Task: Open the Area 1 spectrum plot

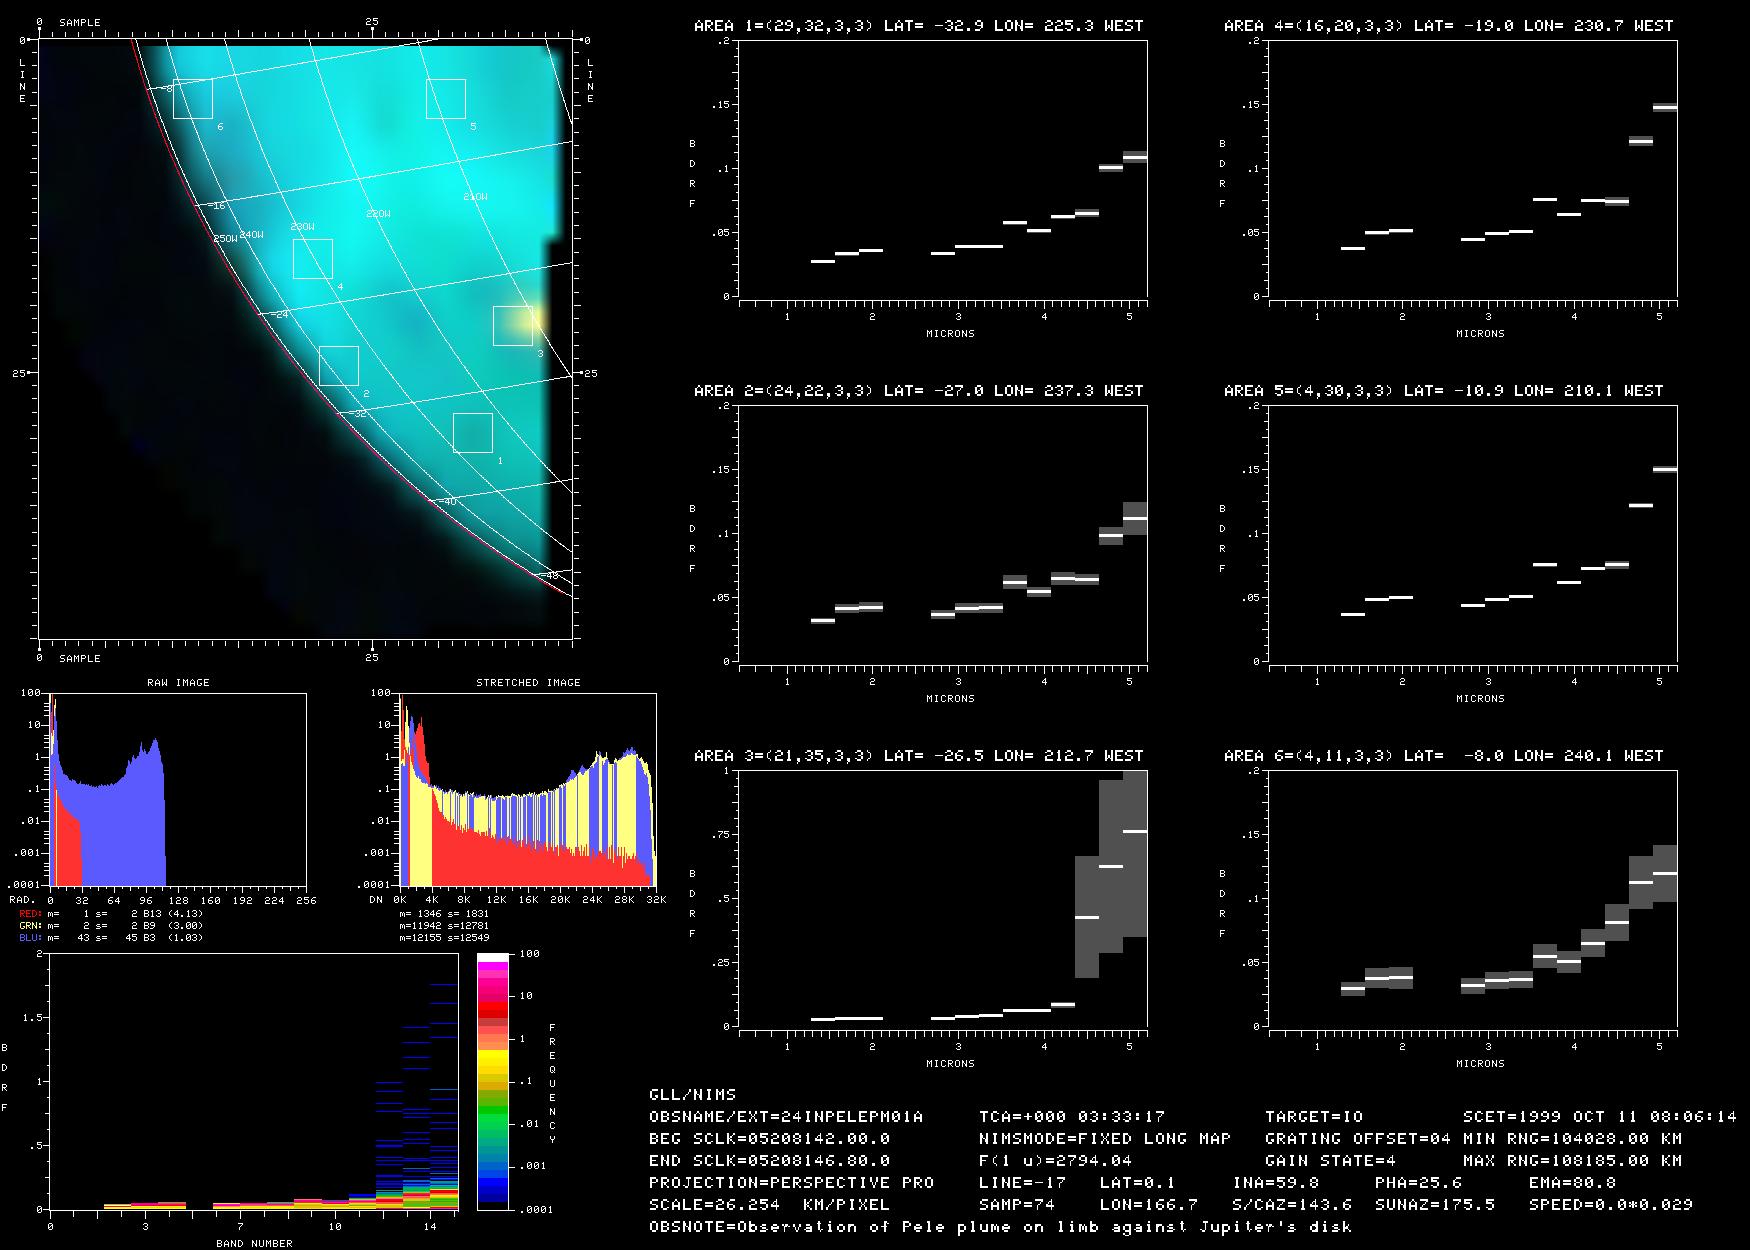Action: click(x=943, y=170)
